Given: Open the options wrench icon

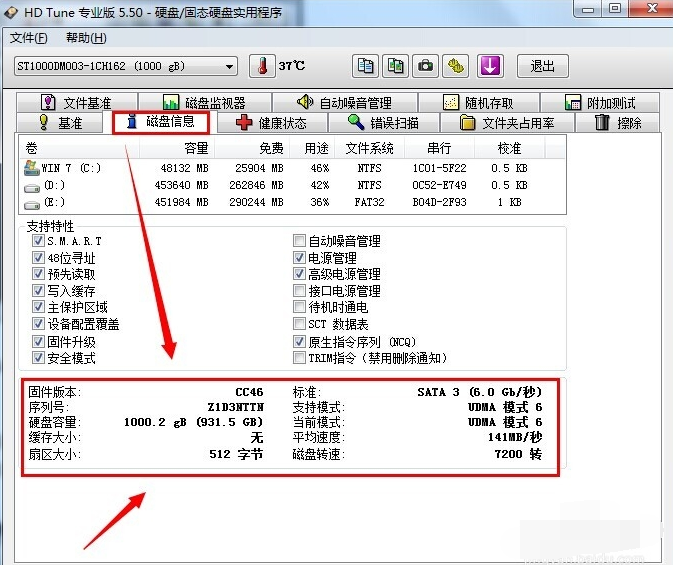Looking at the screenshot, I should [x=457, y=66].
